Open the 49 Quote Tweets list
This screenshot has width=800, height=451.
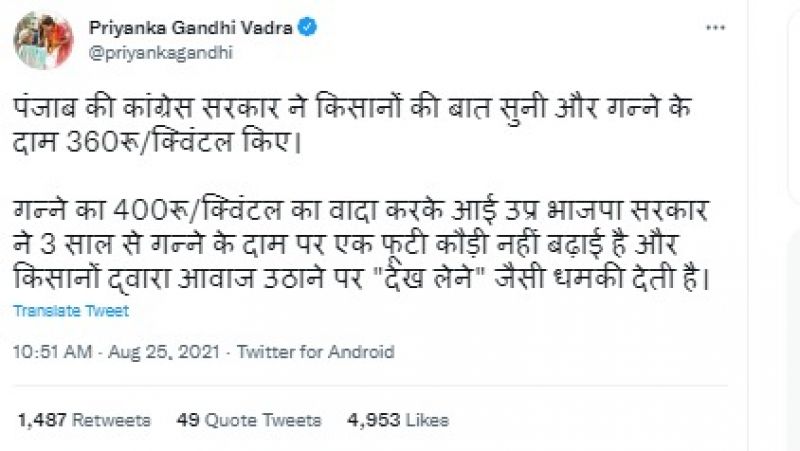point(248,419)
